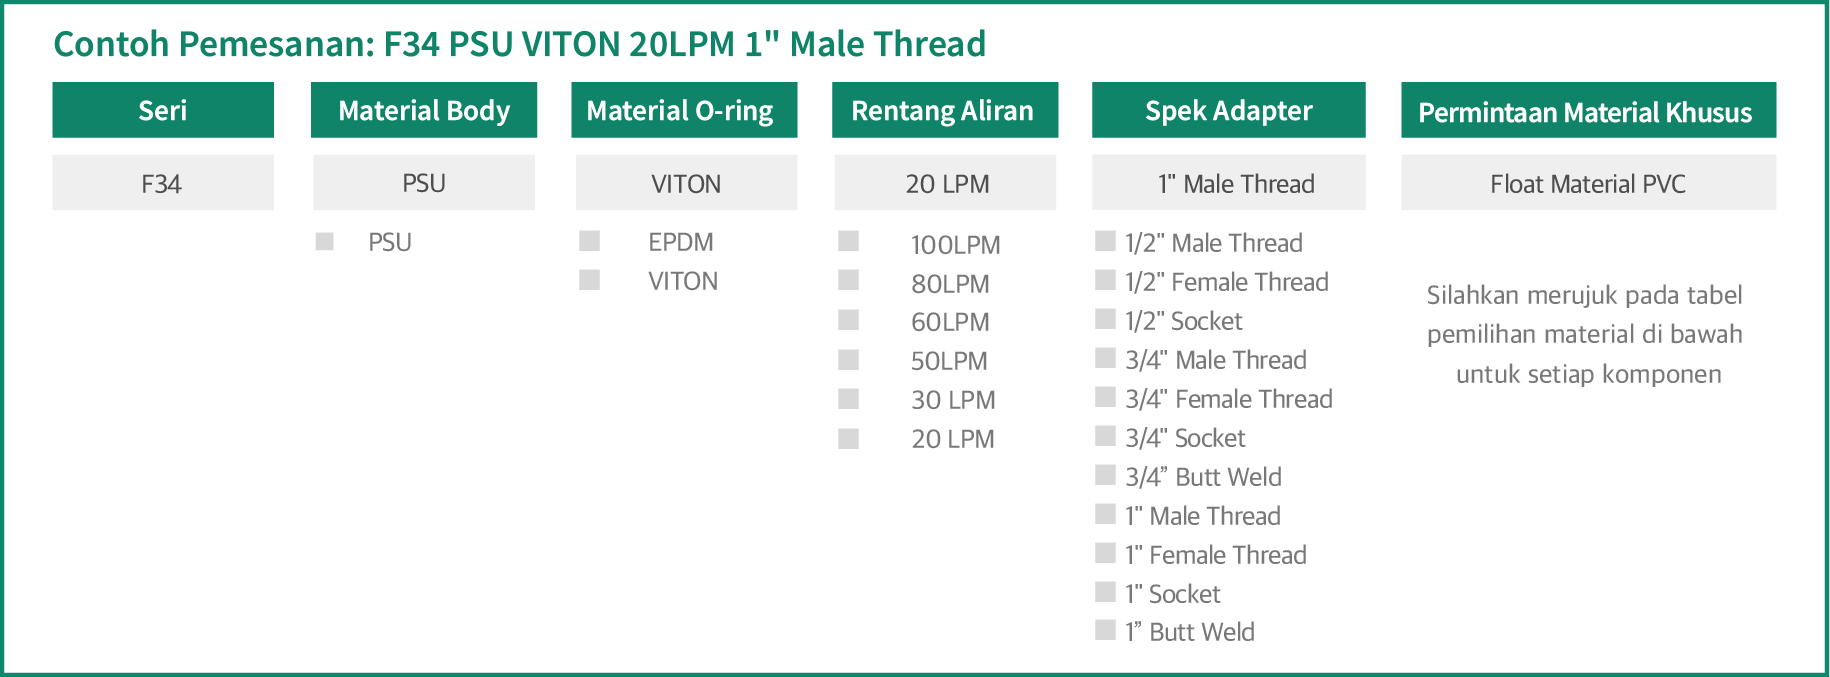1830x677 pixels.
Task: Click the Material Body header
Action: 424,110
